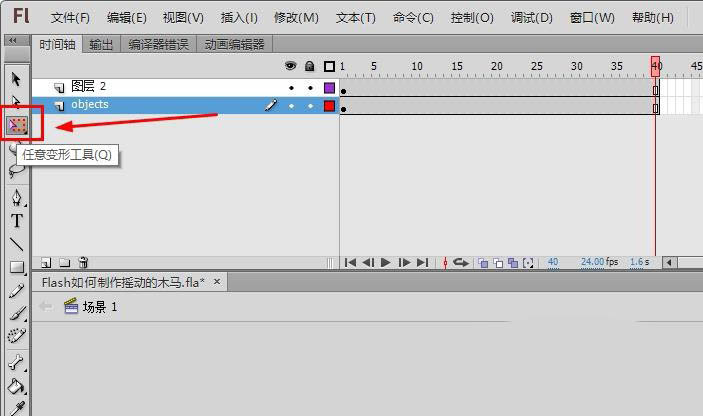The image size is (703, 416).
Task: Select the black arrow Selection tool
Action: click(16, 79)
